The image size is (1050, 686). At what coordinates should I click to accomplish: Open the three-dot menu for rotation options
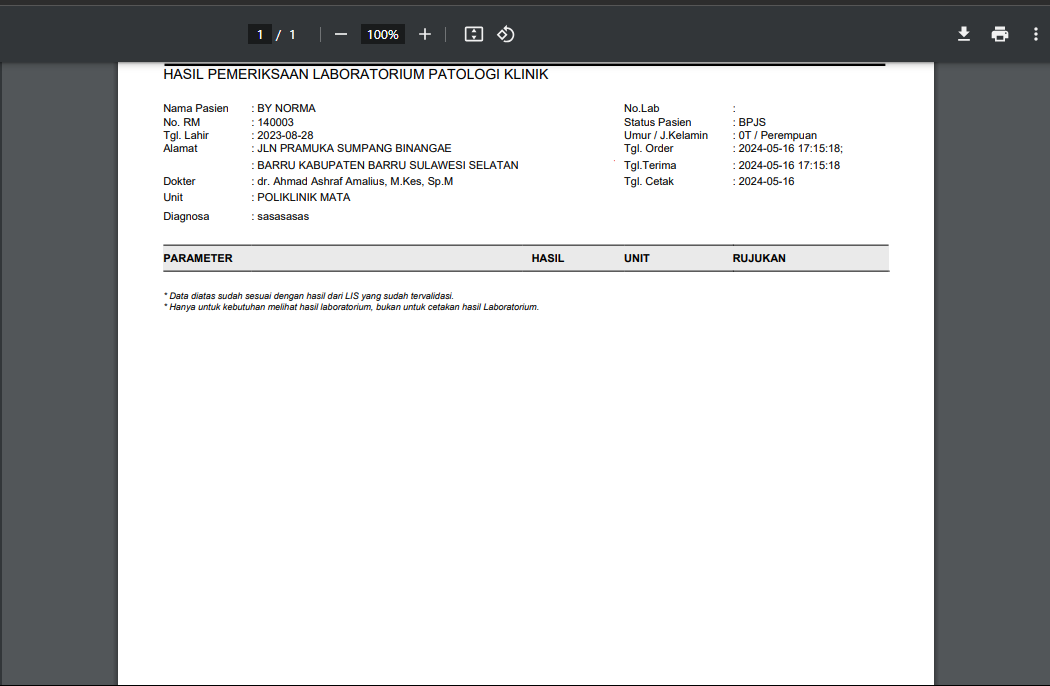(x=1035, y=33)
